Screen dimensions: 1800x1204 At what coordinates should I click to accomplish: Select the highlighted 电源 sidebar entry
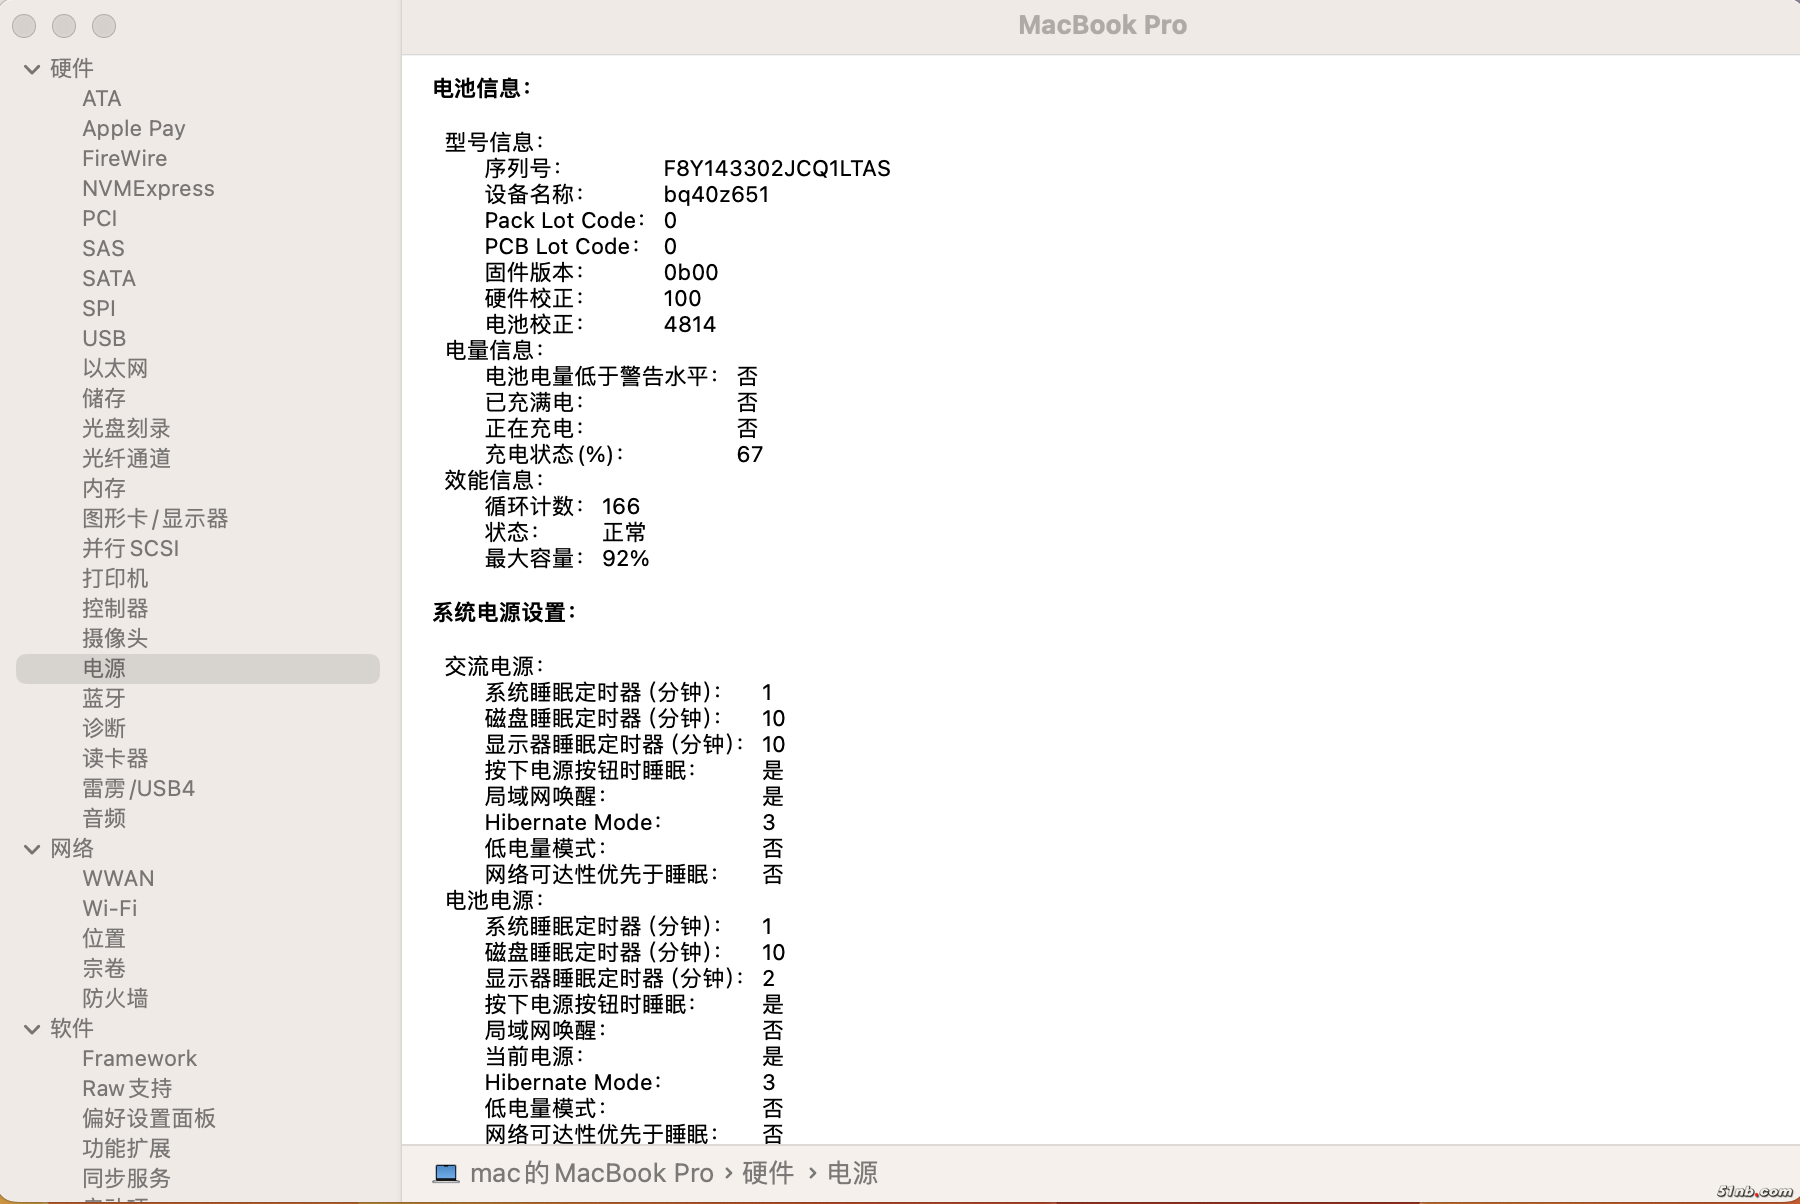coord(198,669)
